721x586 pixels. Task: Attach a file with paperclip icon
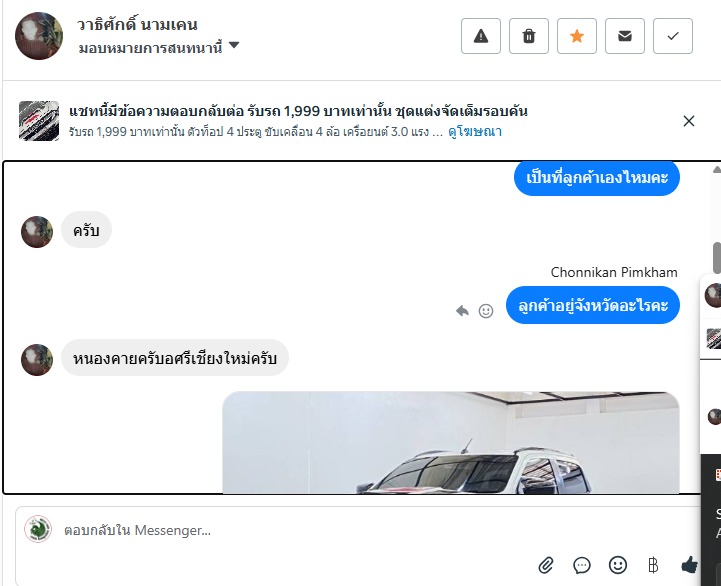pos(546,565)
